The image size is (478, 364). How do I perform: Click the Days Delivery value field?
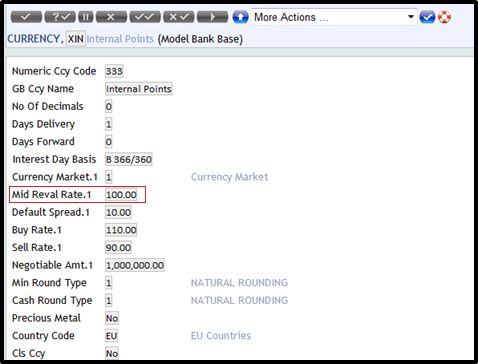click(109, 124)
